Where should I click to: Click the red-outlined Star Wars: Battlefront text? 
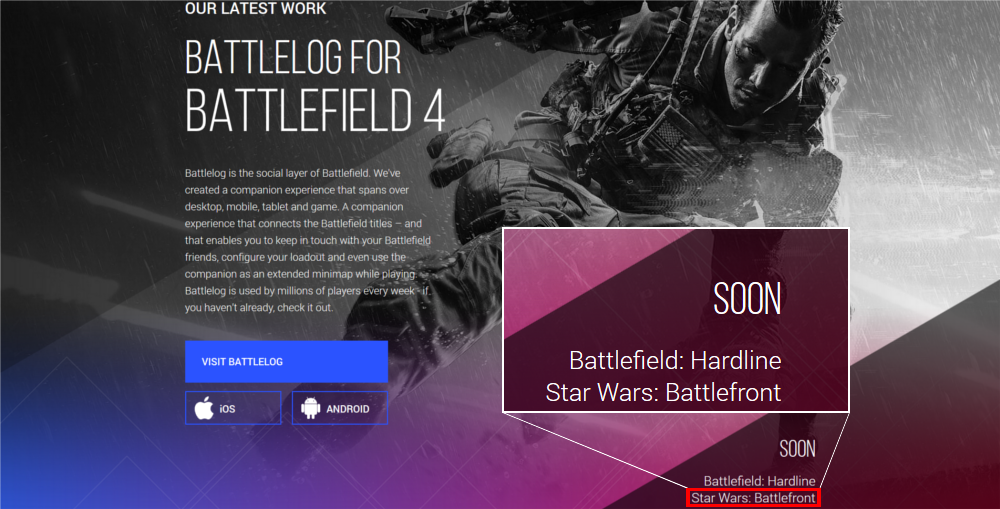click(x=753, y=498)
